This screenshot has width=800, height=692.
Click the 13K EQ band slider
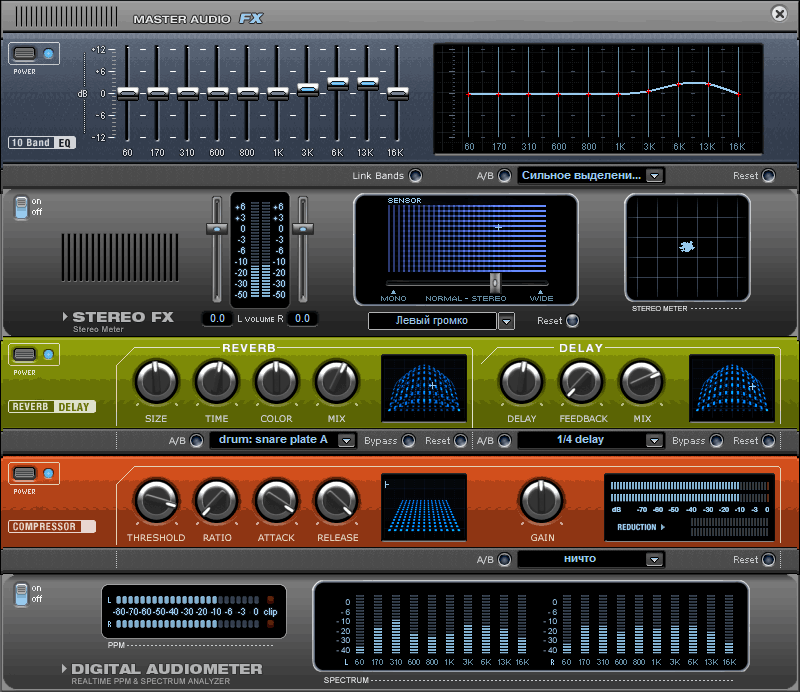[x=368, y=84]
